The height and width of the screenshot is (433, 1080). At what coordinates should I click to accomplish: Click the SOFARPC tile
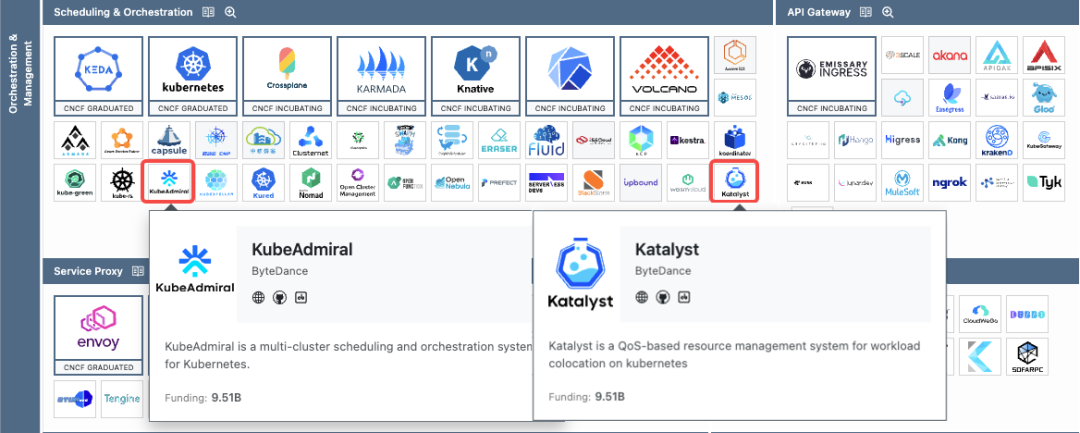coord(1027,357)
